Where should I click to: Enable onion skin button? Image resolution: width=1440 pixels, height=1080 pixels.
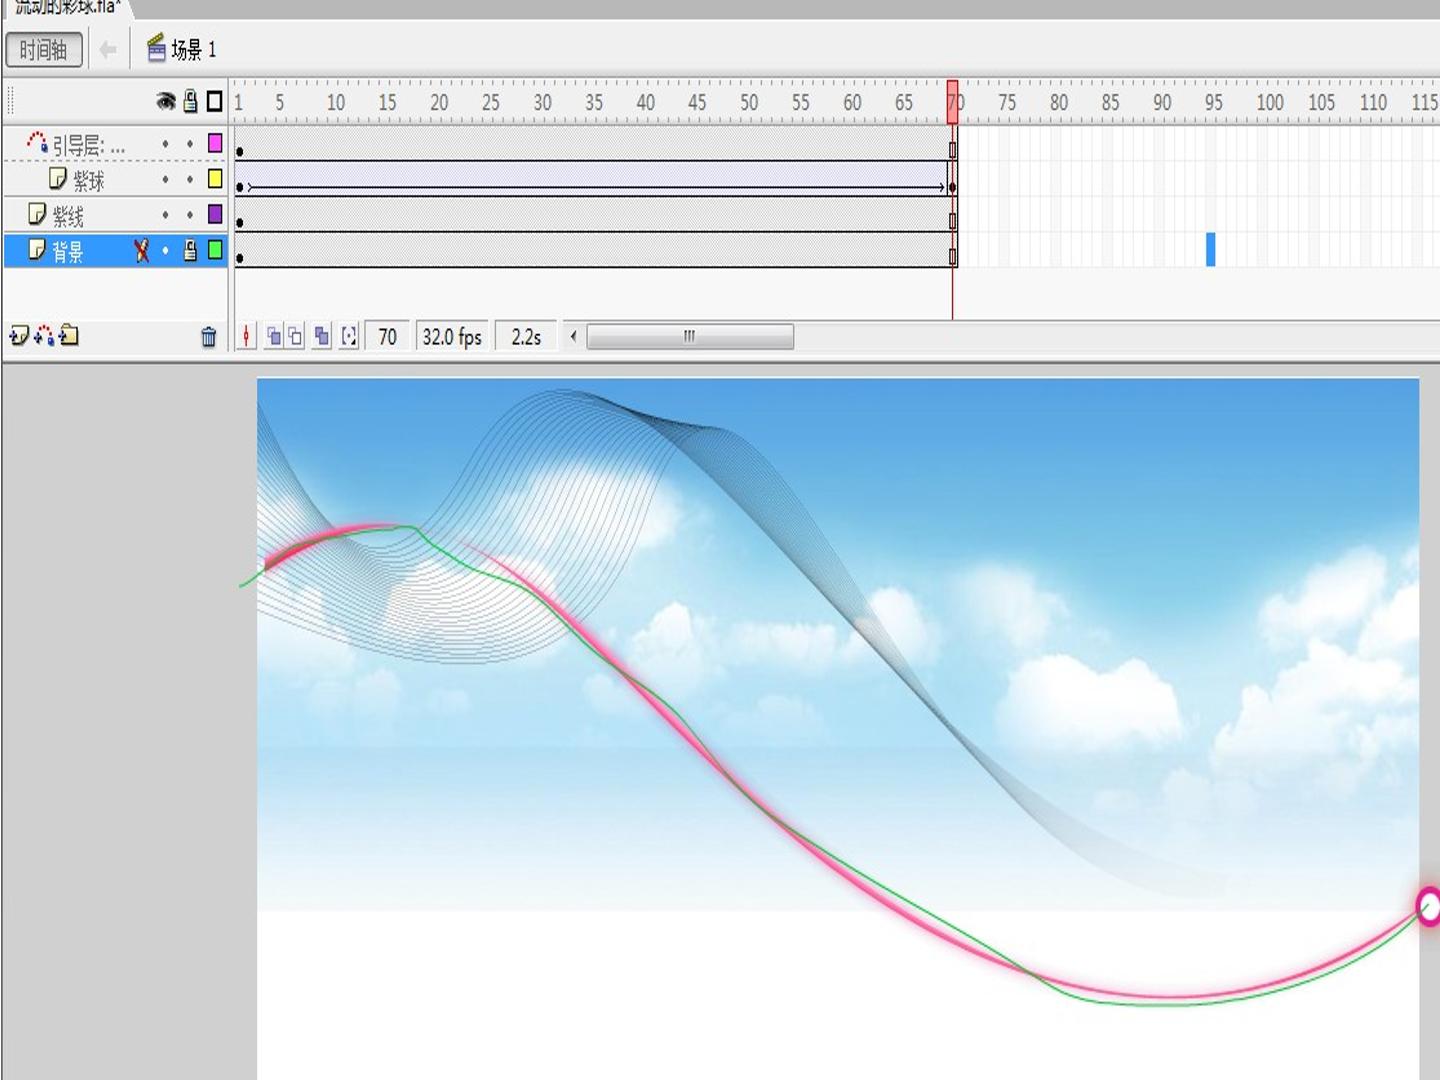click(273, 337)
